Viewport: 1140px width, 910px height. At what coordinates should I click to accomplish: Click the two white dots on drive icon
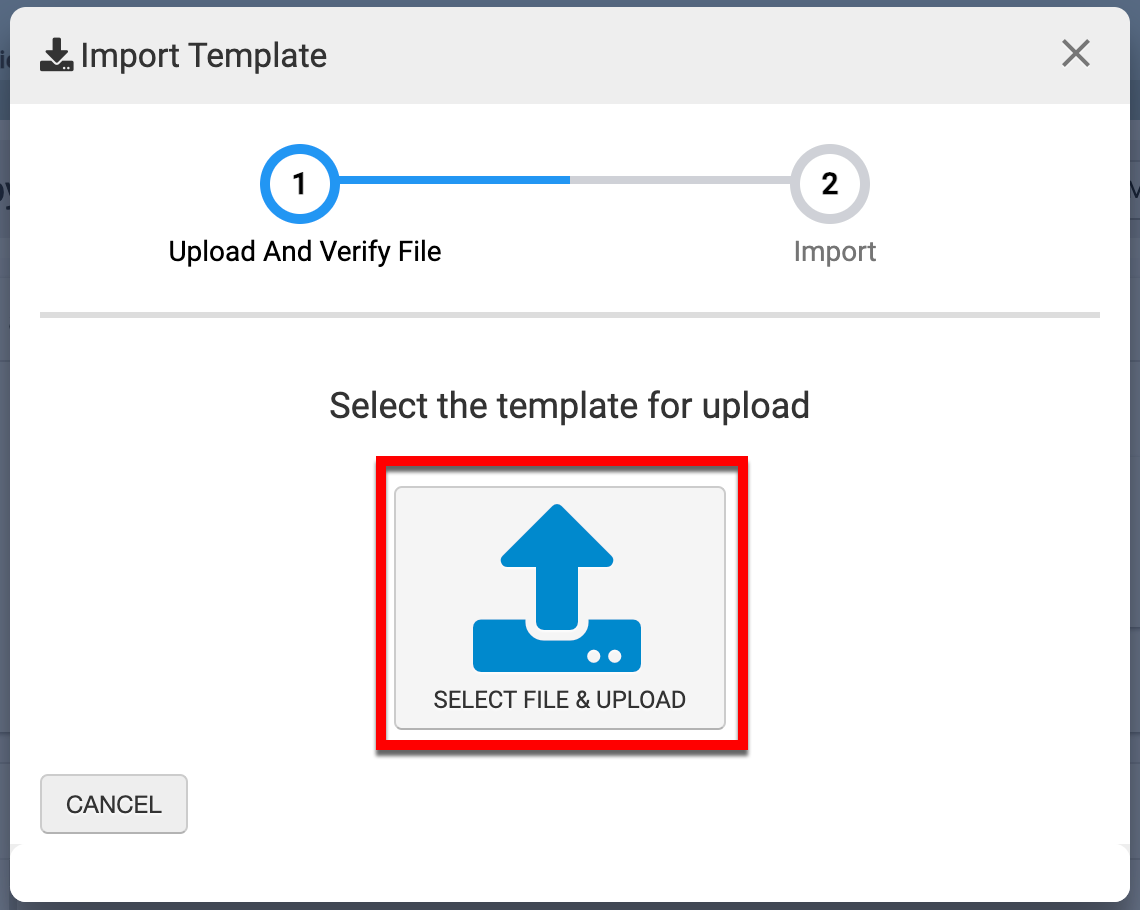pyautogui.click(x=605, y=656)
